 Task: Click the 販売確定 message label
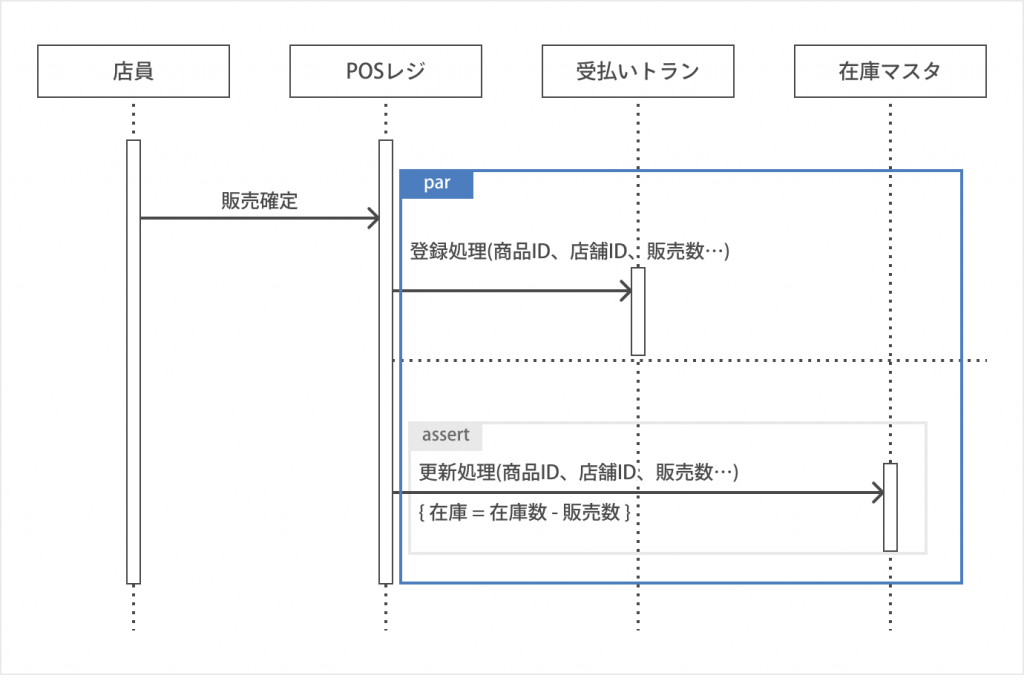259,200
